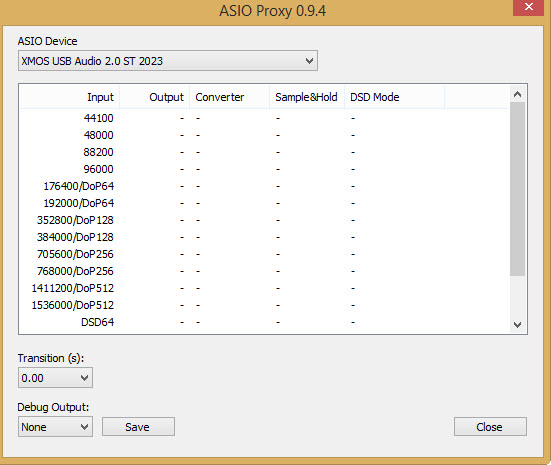Click the scroll up arrow in the list

pyautogui.click(x=517, y=94)
